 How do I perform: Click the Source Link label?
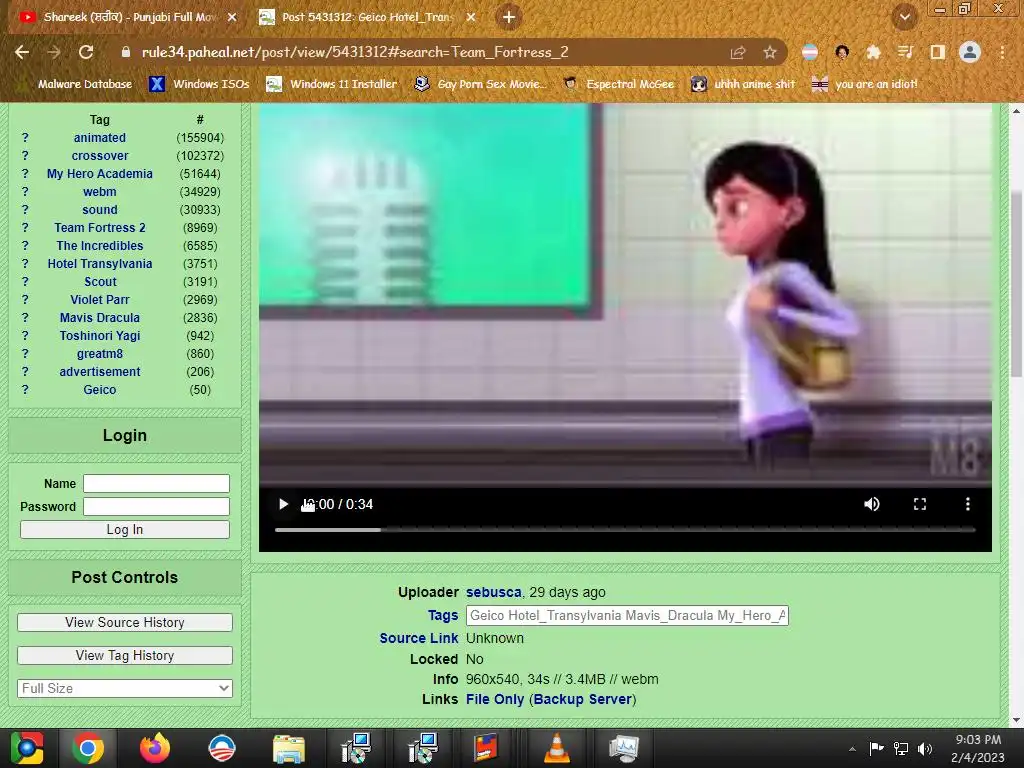tap(419, 638)
